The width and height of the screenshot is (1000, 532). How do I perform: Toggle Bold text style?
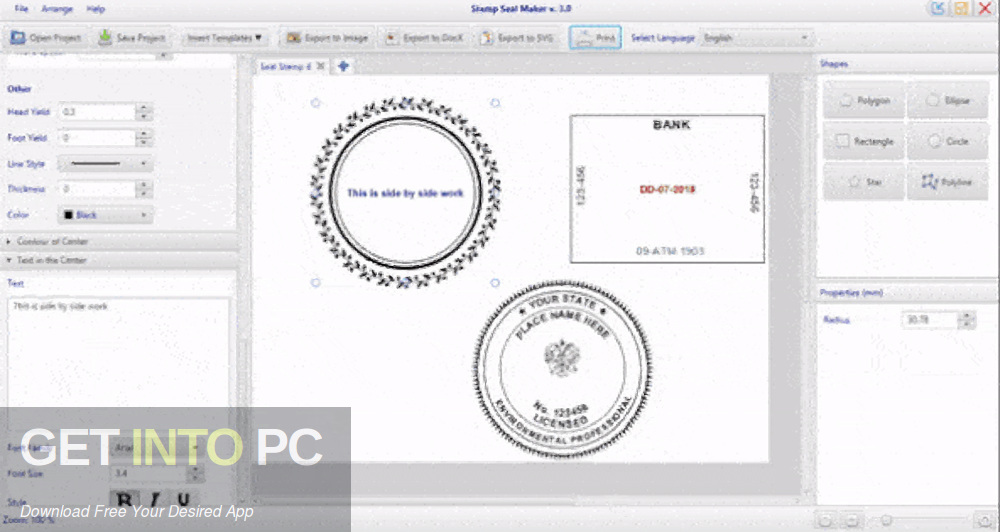click(125, 499)
